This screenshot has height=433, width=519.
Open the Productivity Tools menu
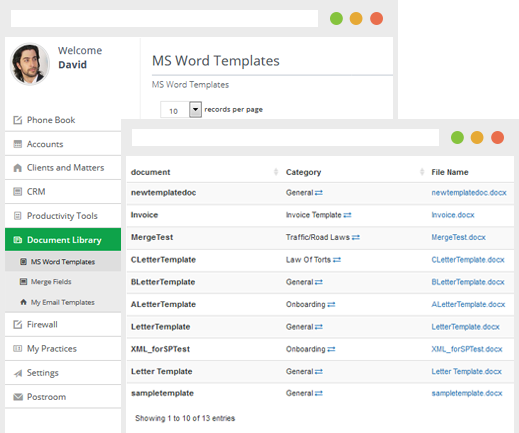tap(63, 216)
